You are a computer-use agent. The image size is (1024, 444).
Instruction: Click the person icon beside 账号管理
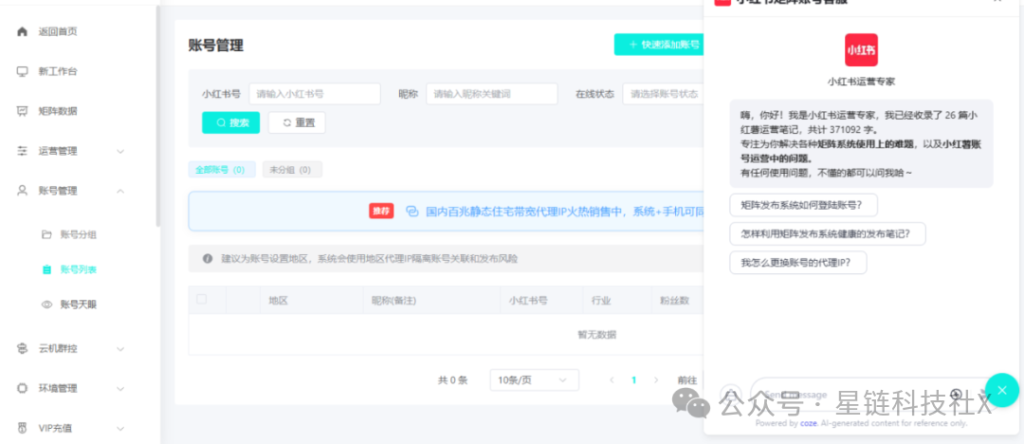pos(22,191)
